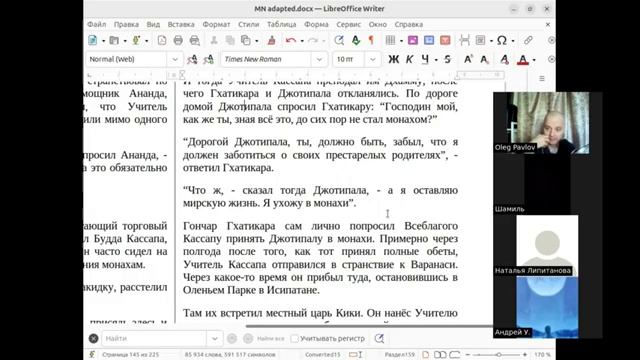Apply the red font color swatch
640x360 pixels.
[x=523, y=60]
